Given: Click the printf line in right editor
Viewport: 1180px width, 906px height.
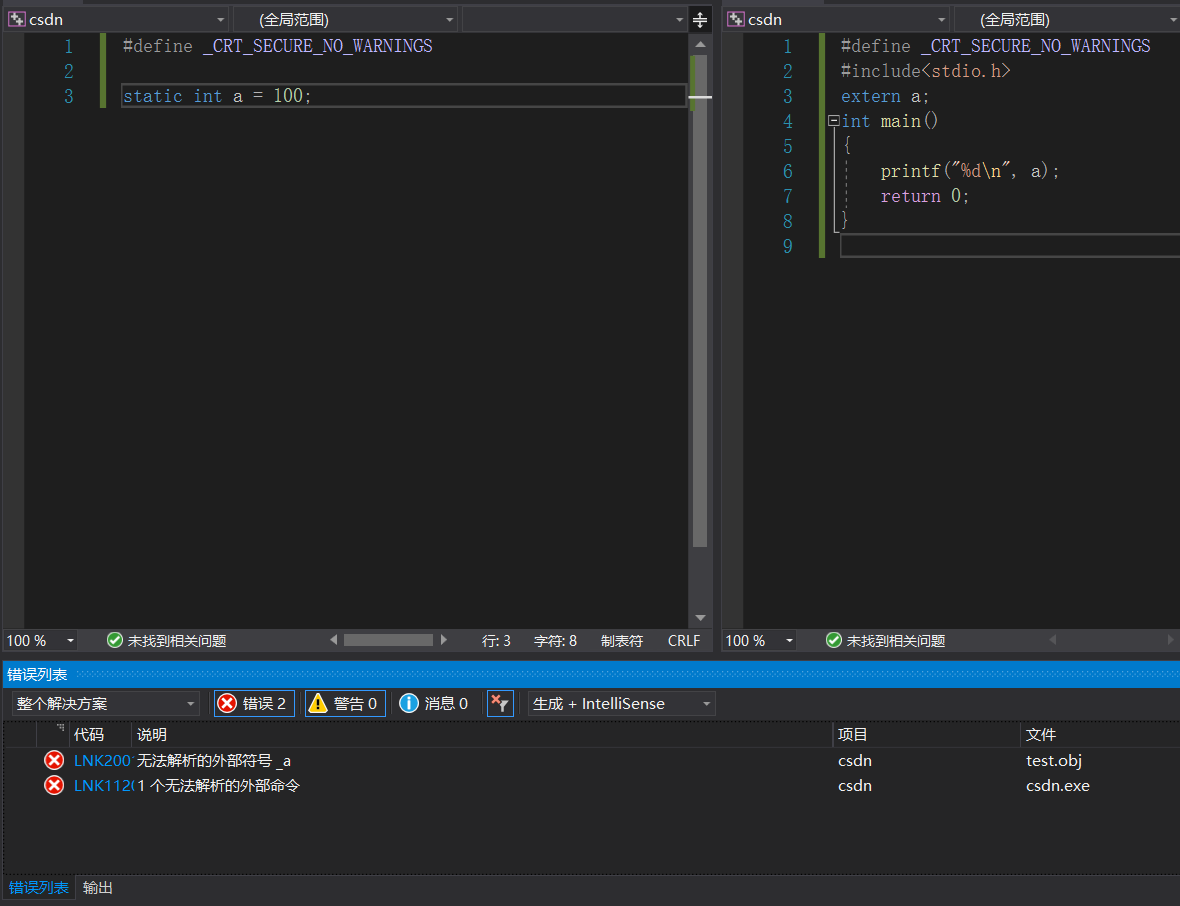Looking at the screenshot, I should (969, 171).
